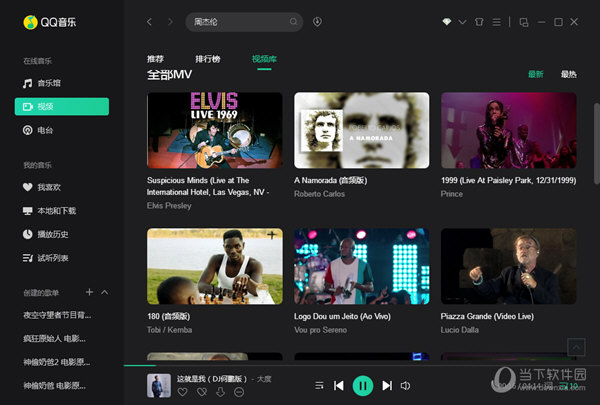Image resolution: width=600 pixels, height=405 pixels.
Task: Switch to 推荐 tab
Action: 155,59
